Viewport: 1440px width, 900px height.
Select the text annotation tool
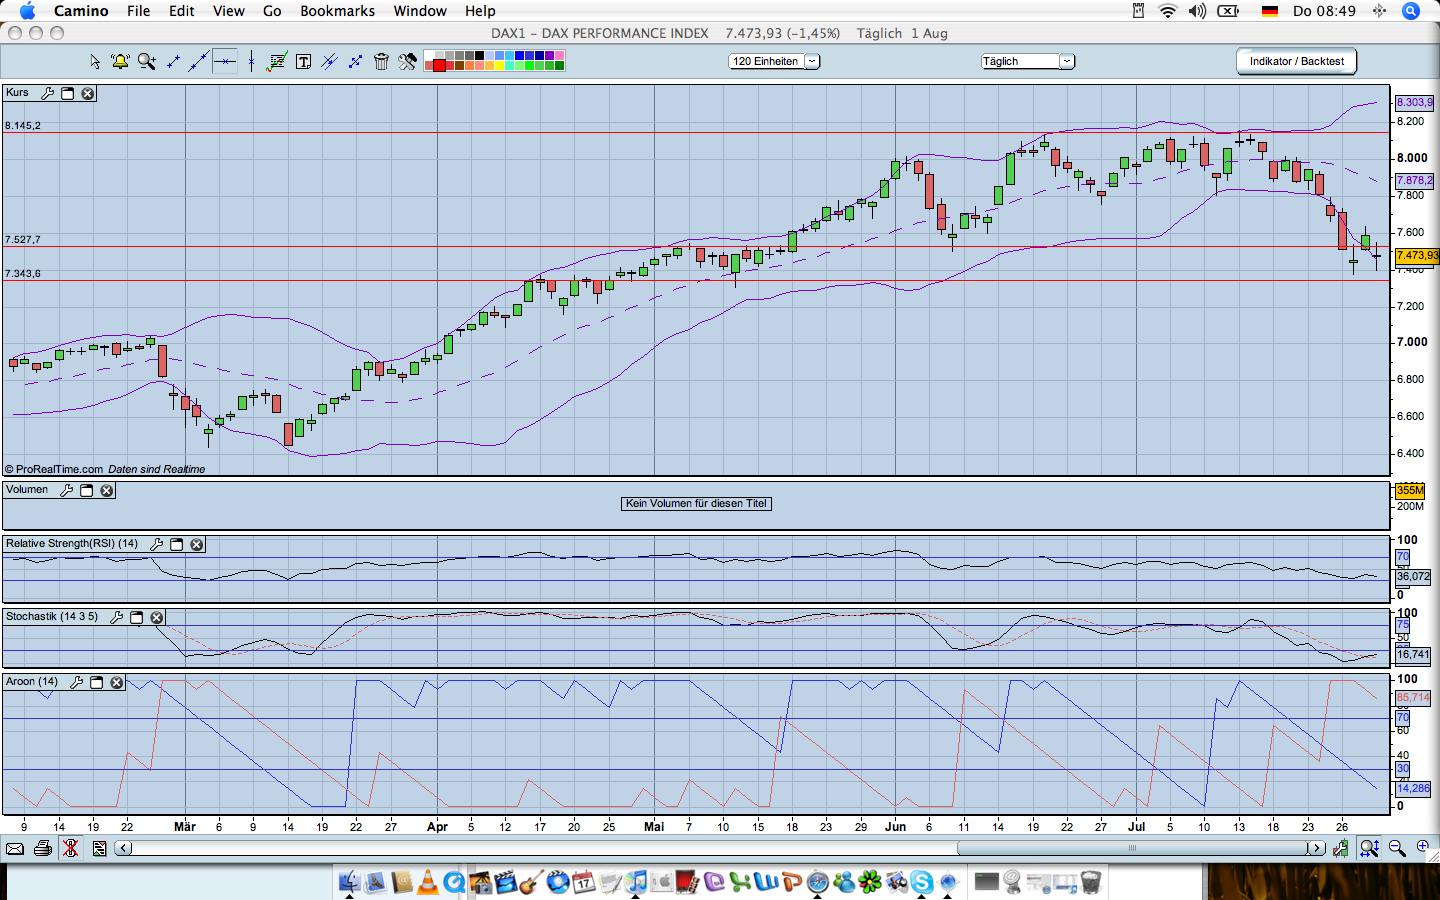[303, 62]
